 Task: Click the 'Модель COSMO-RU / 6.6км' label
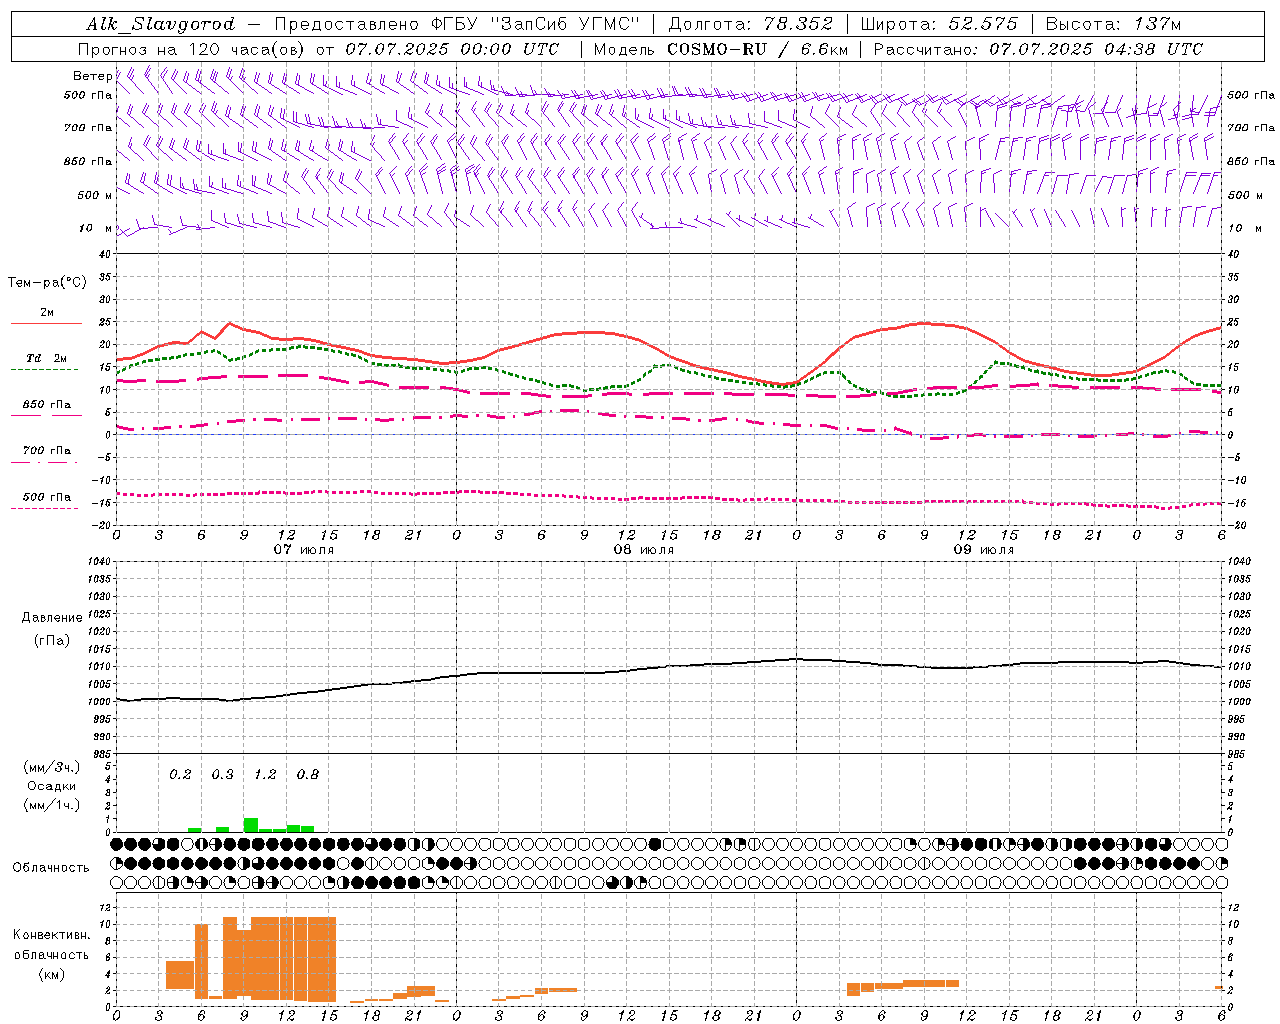tap(720, 49)
